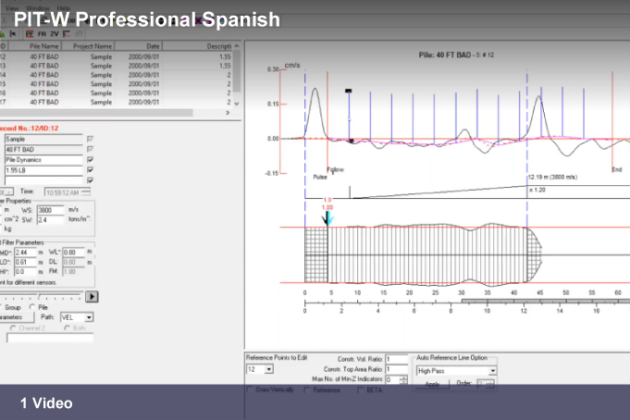Open the Help menu
Screen dimensions: 630x420
pos(63,8)
